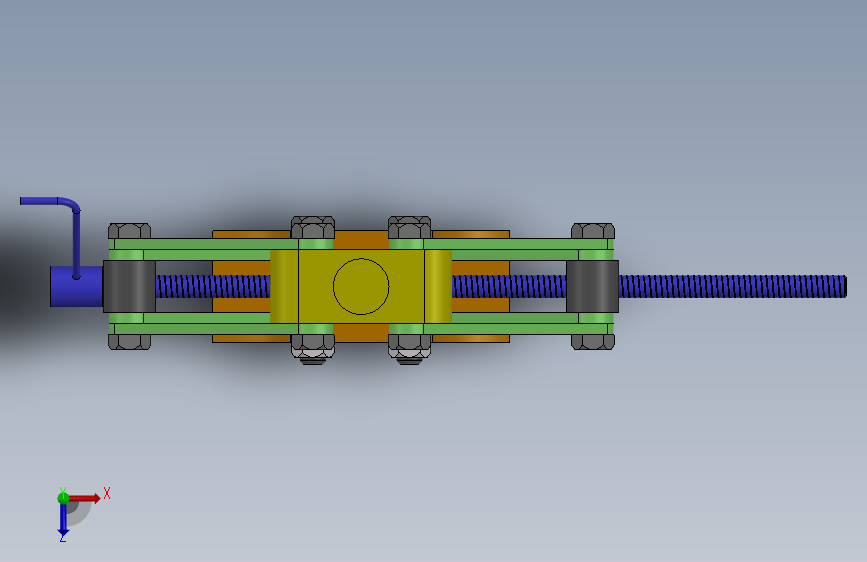Select the orange plate at upper left
This screenshot has width=867, height=562.
pos(252,235)
